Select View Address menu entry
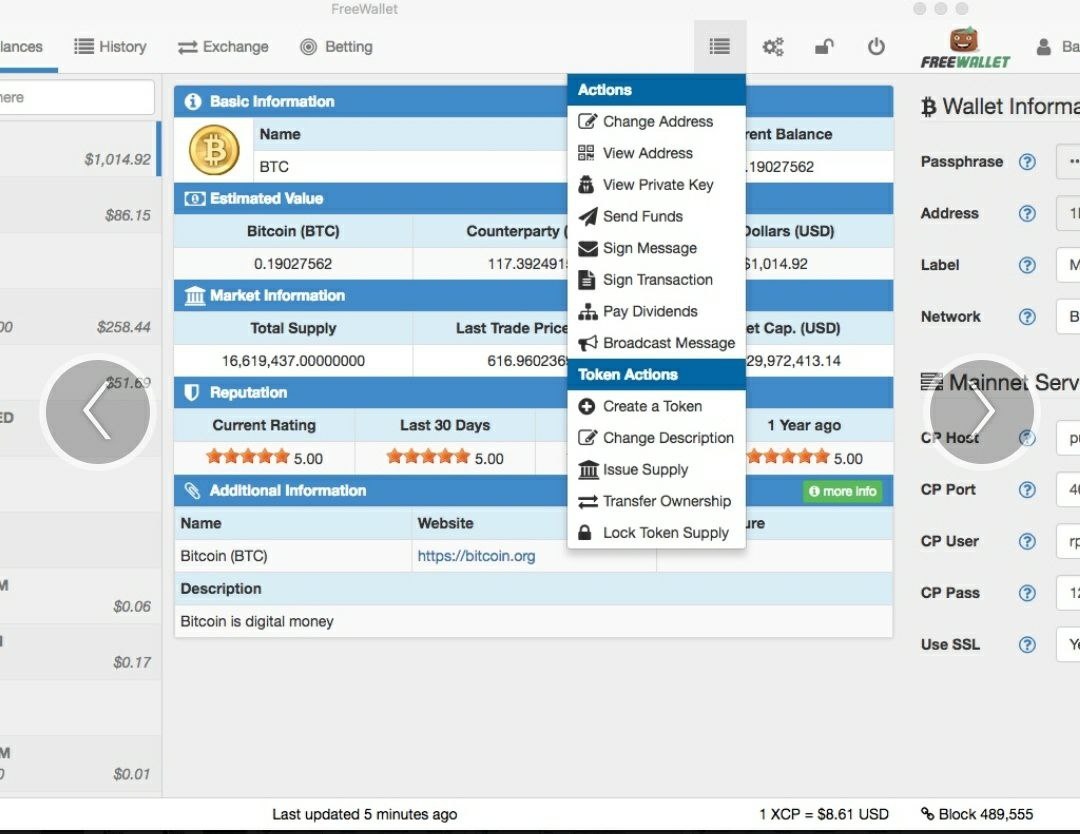This screenshot has height=834, width=1080. (x=656, y=154)
